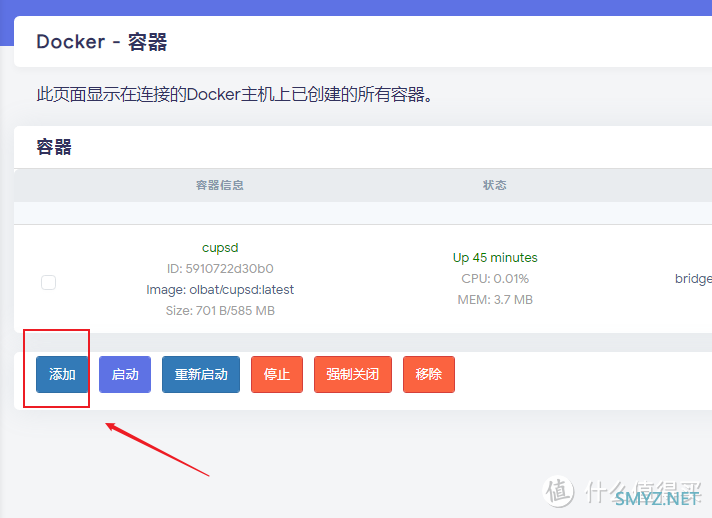The width and height of the screenshot is (712, 518).
Task: Click the 容器信息 column header
Action: coord(220,185)
